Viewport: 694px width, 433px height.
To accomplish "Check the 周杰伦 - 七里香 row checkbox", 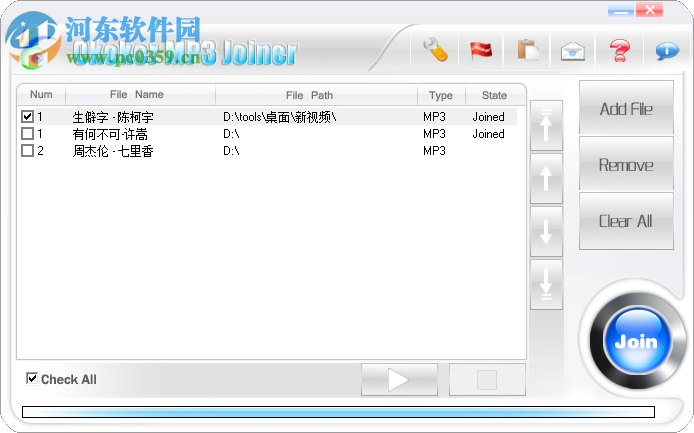I will click(x=27, y=151).
